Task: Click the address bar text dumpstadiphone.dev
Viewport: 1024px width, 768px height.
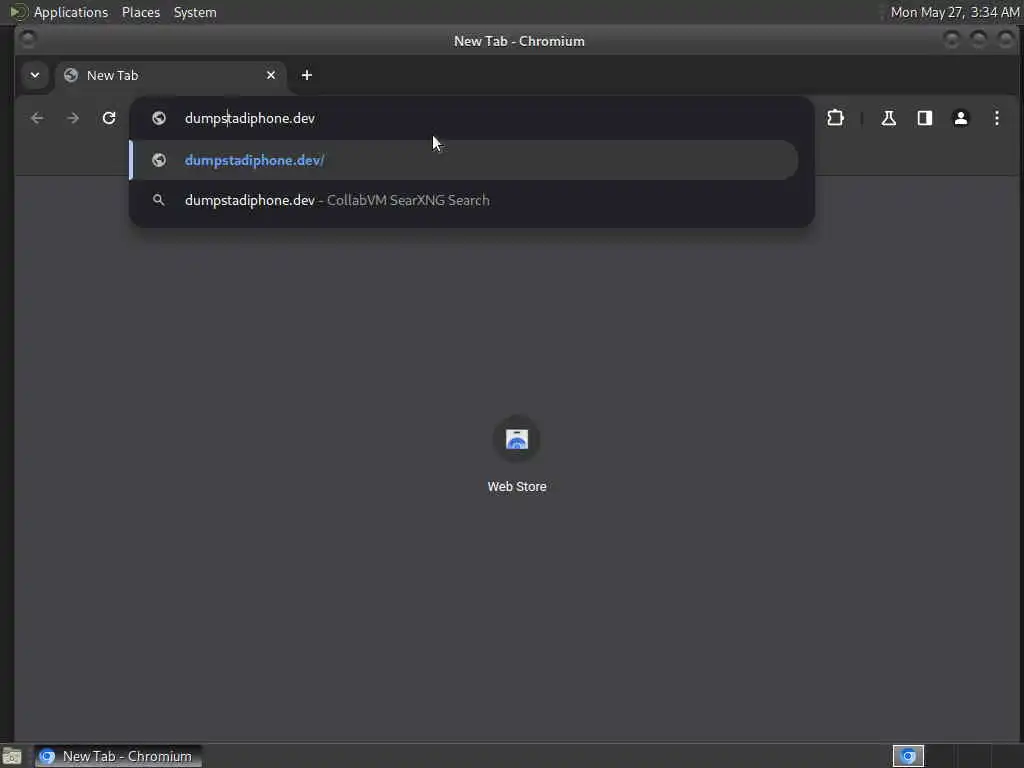Action: 249,118
